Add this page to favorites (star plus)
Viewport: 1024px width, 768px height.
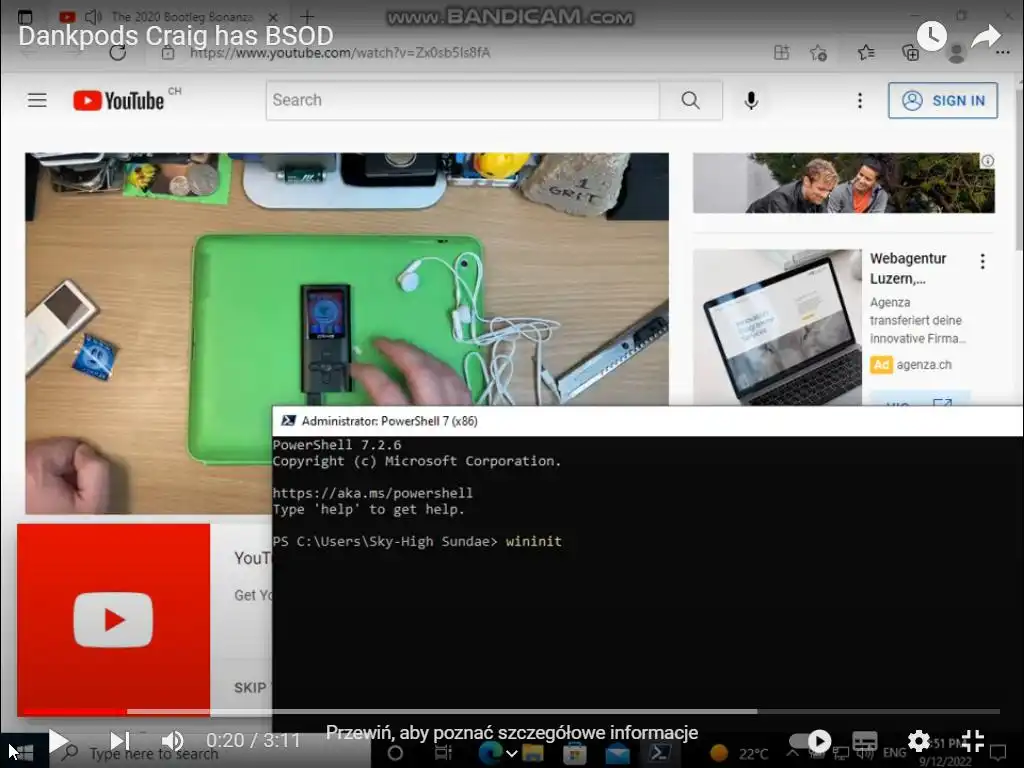[x=818, y=52]
